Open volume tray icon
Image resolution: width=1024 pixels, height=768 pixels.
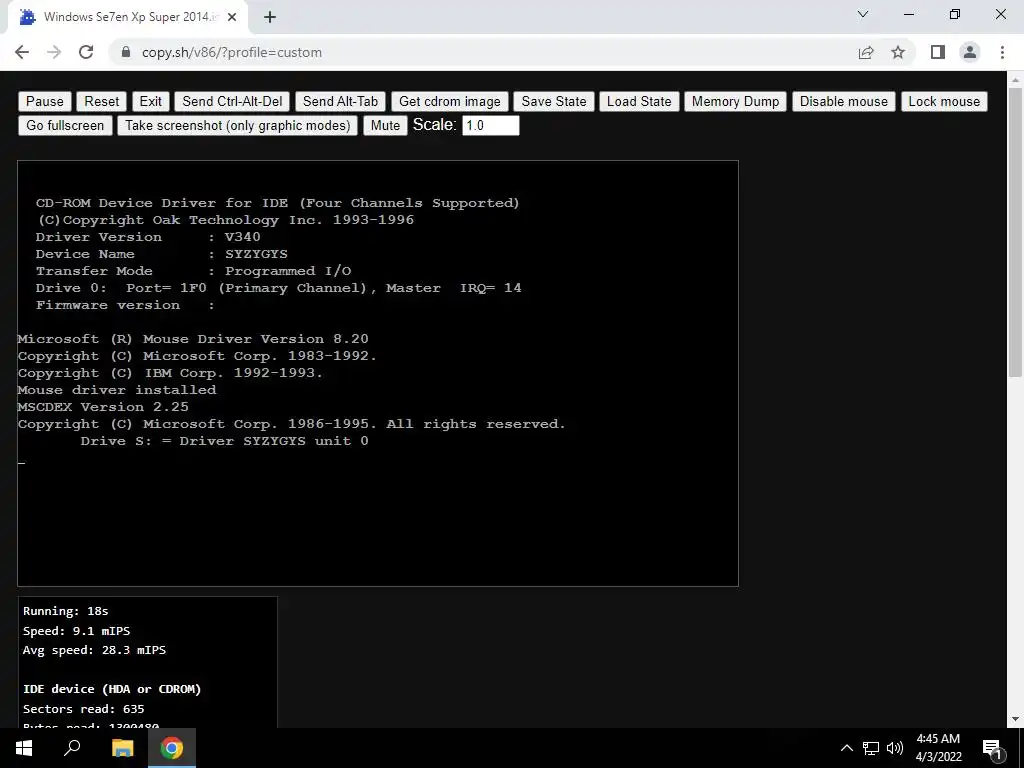[895, 748]
